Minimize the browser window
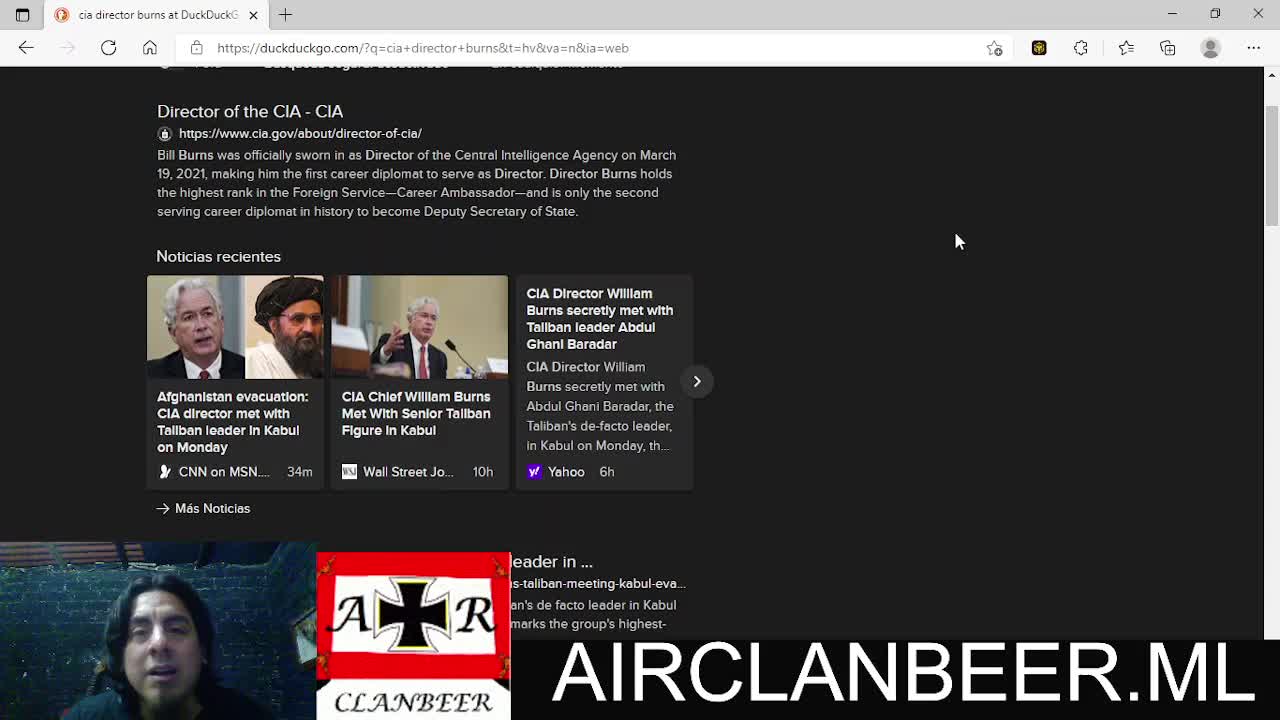The width and height of the screenshot is (1280, 720). click(1172, 14)
